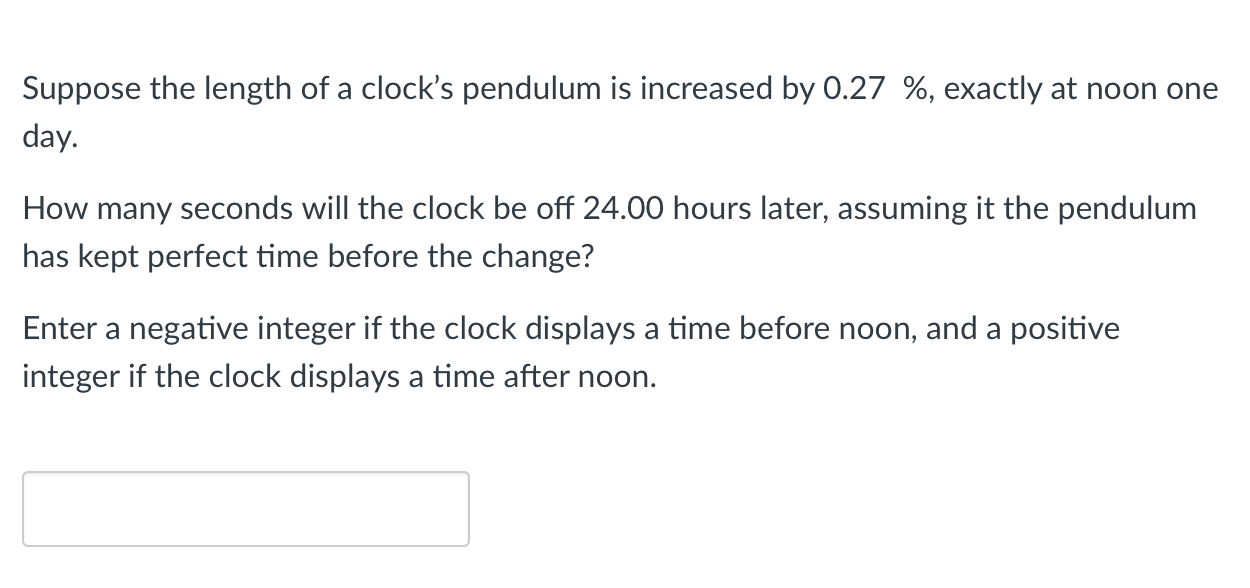Click the question mark after change
Viewport: 1250px width, 588px height.
[x=588, y=256]
